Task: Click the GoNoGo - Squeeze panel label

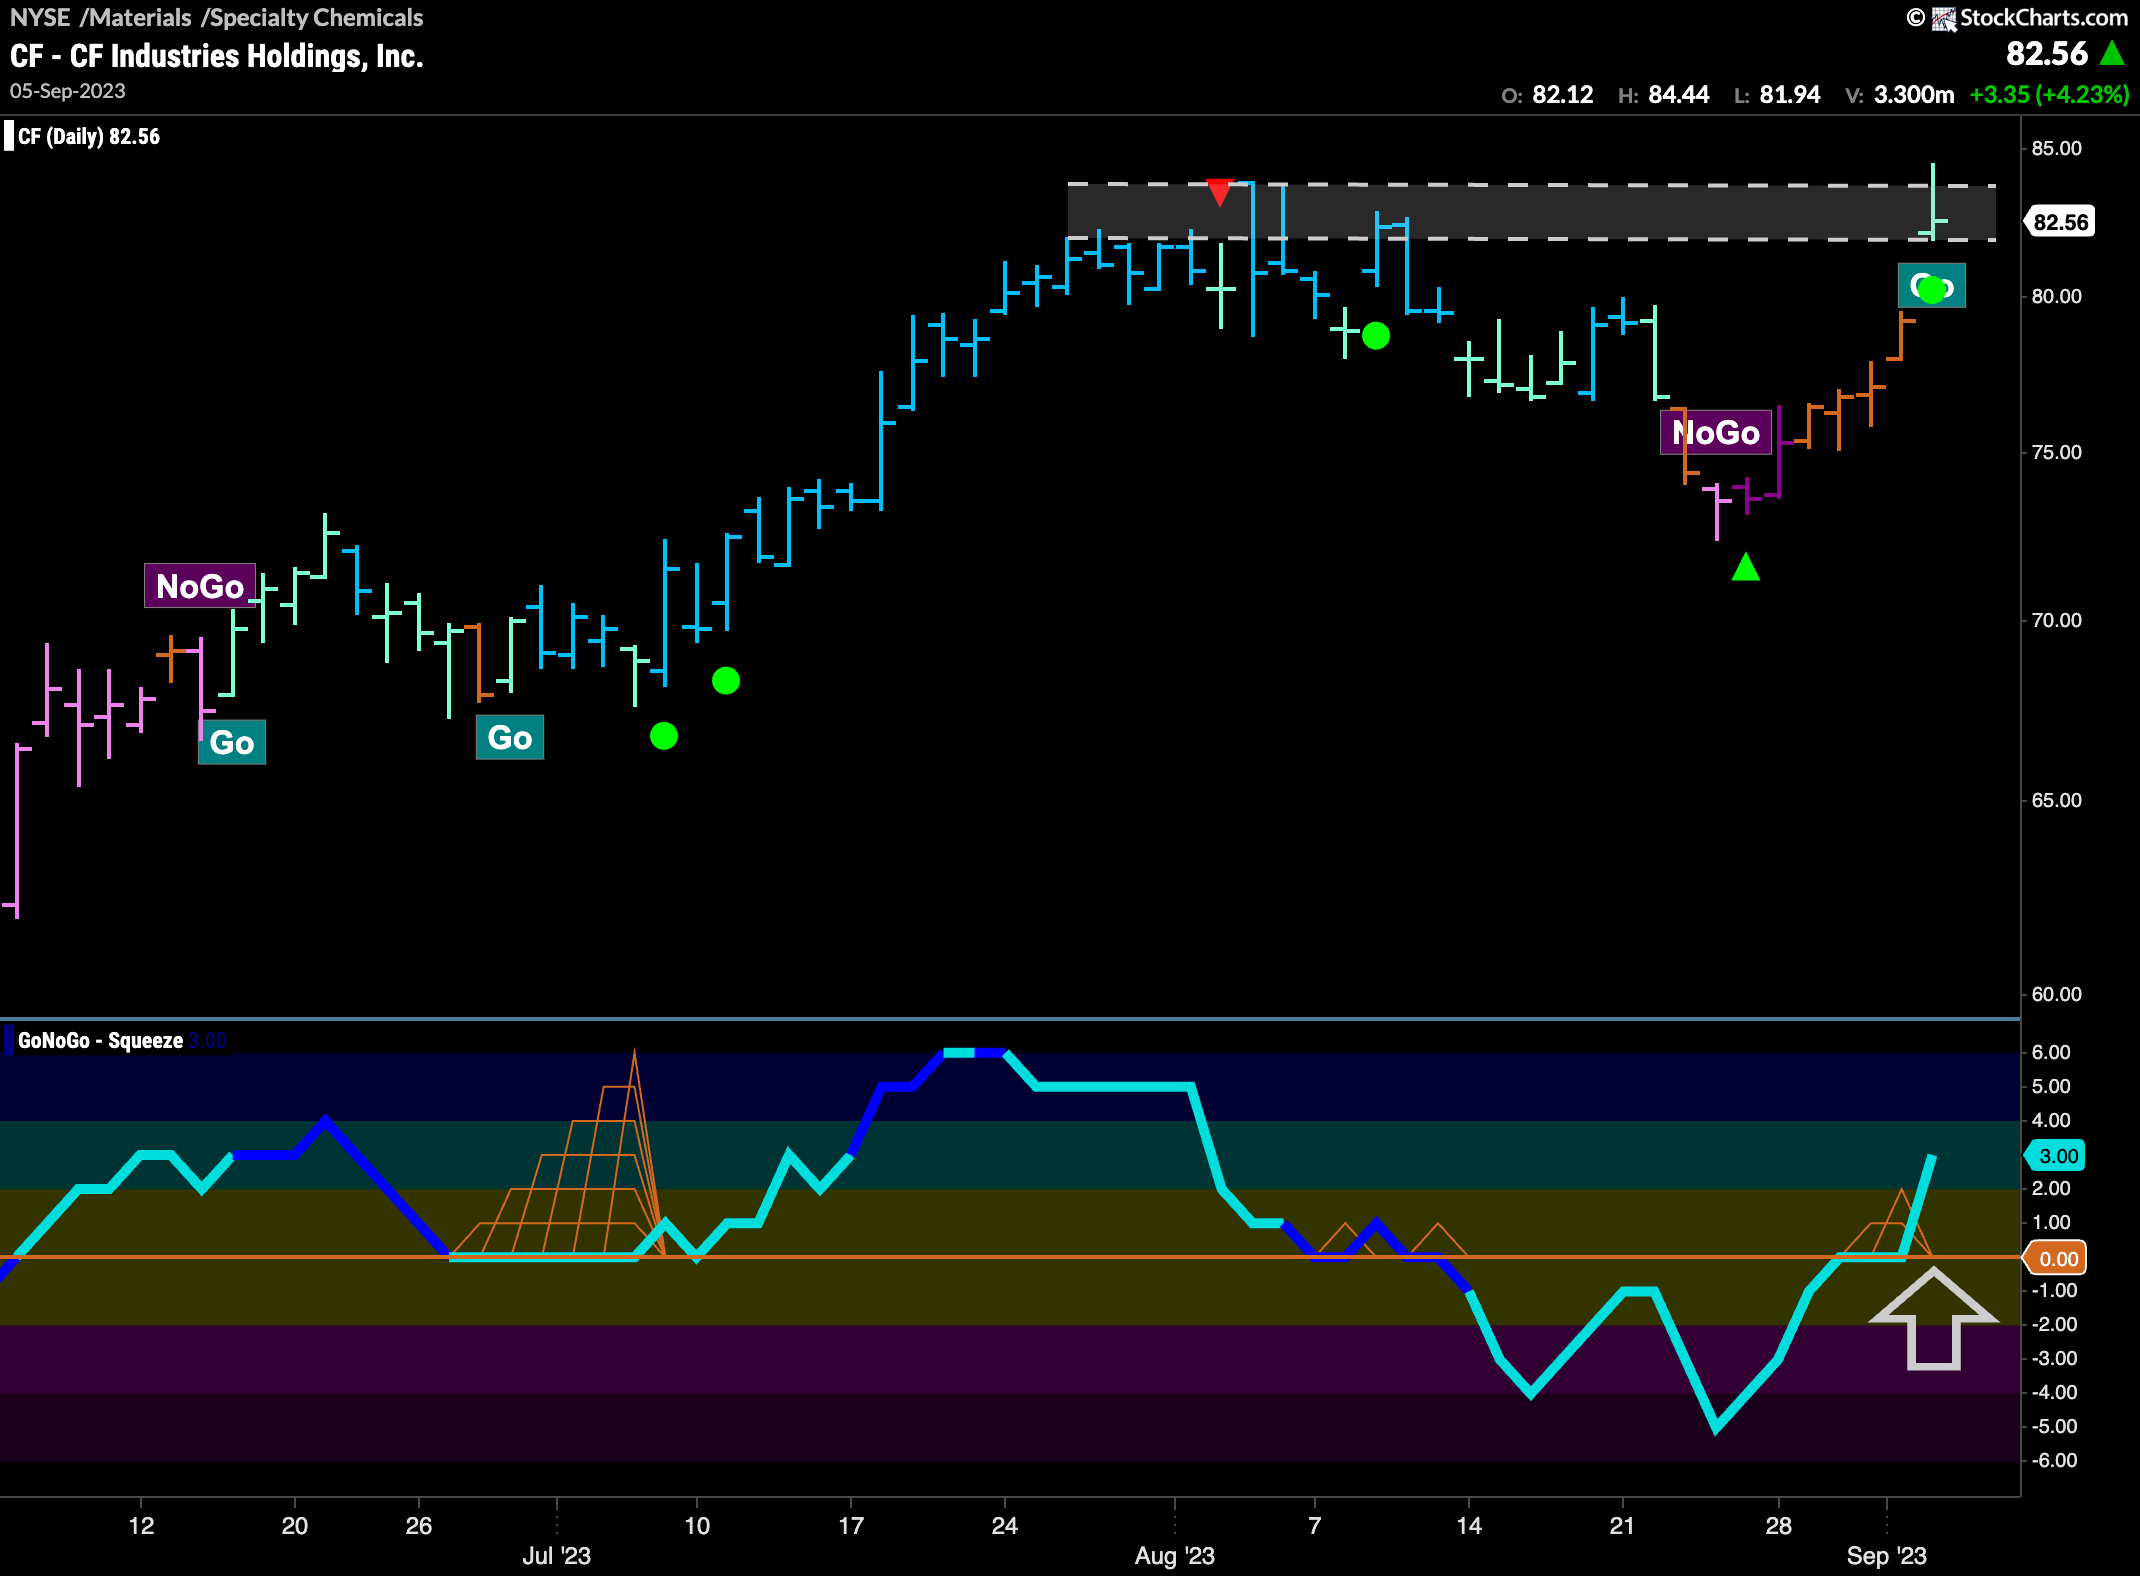Action: point(100,1040)
